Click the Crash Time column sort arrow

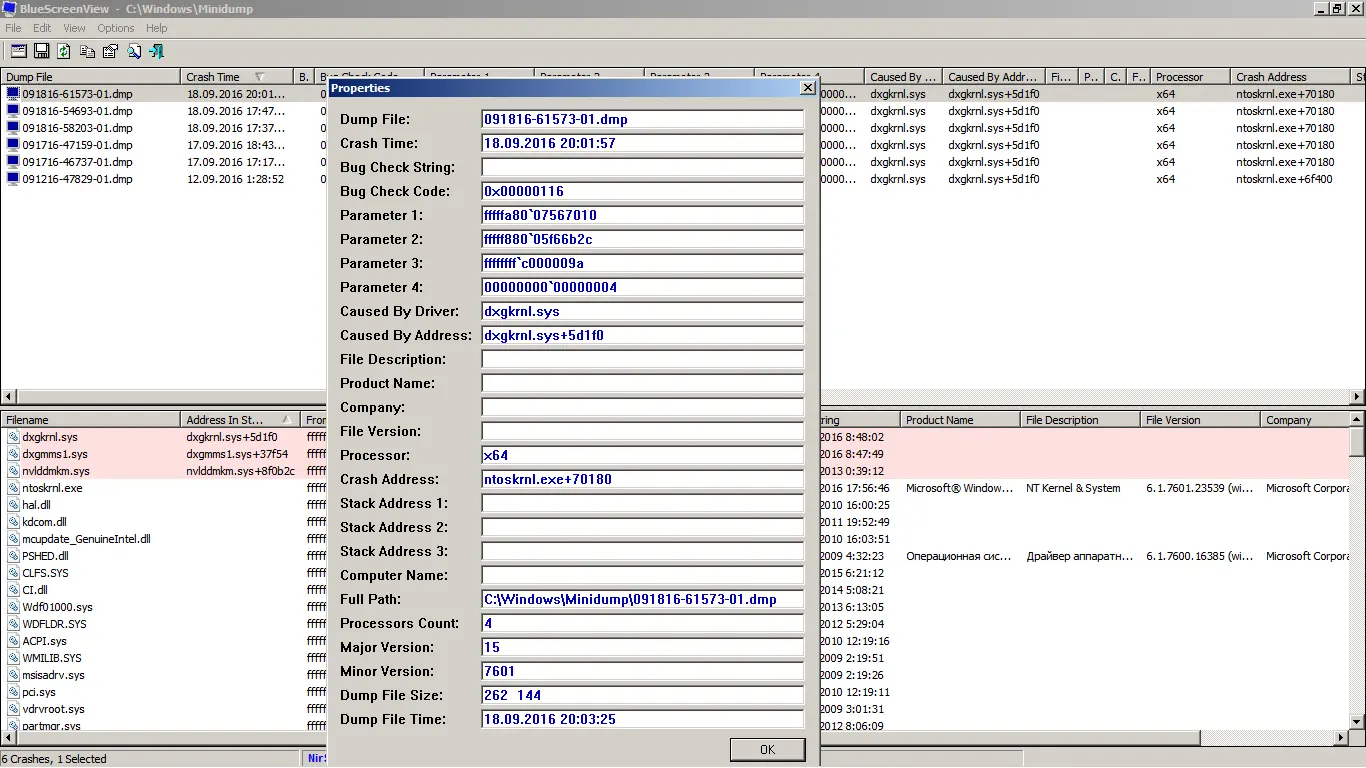[x=260, y=77]
